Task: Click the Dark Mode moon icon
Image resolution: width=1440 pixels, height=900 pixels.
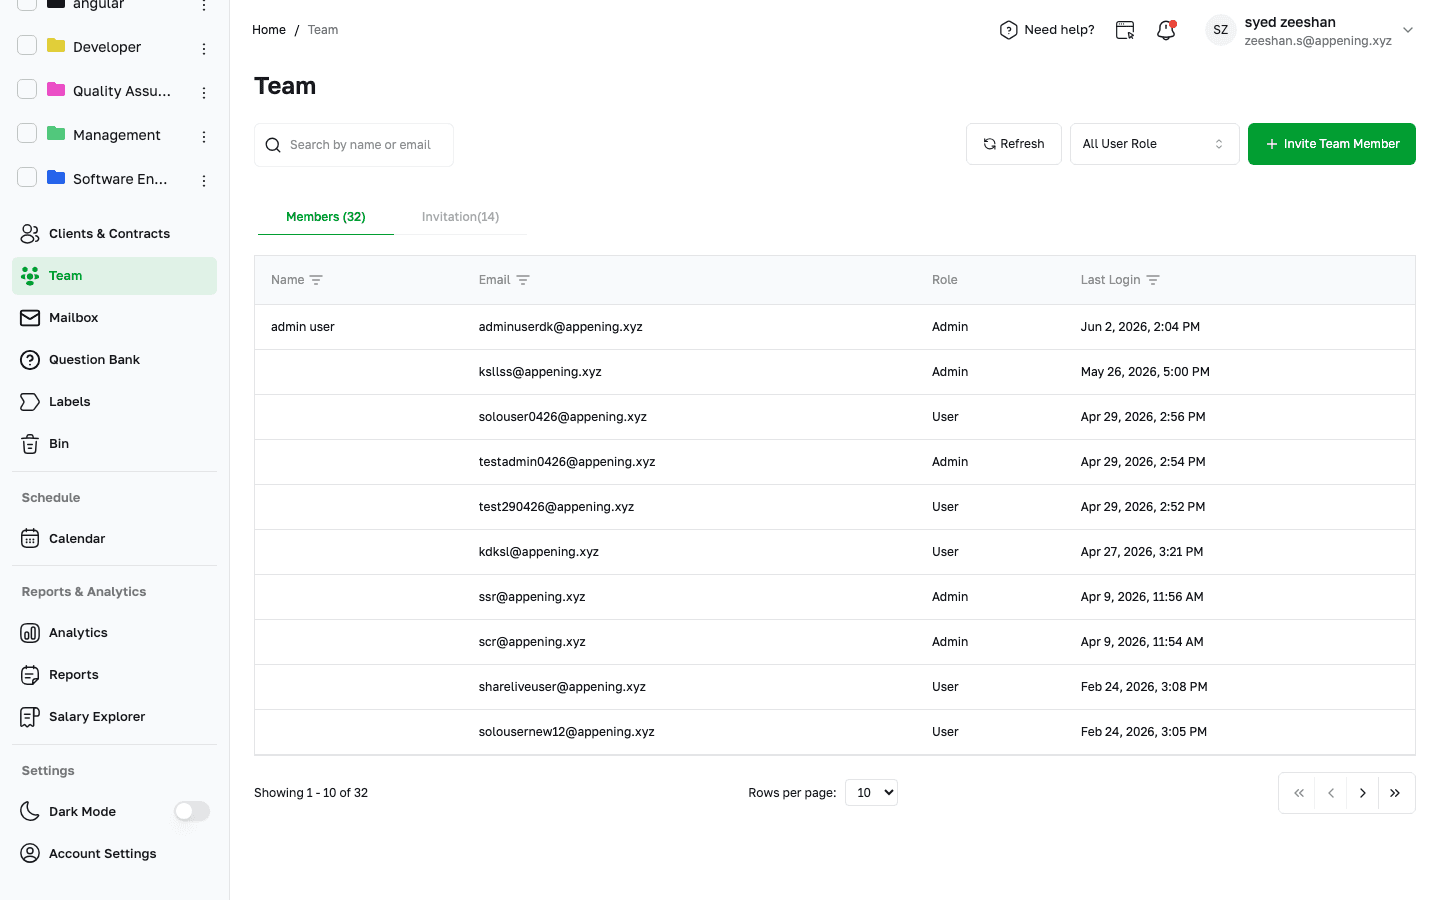Action: 30,812
